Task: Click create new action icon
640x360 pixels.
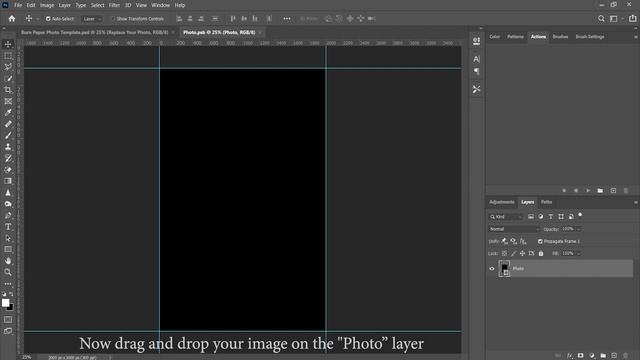Action: (x=613, y=191)
